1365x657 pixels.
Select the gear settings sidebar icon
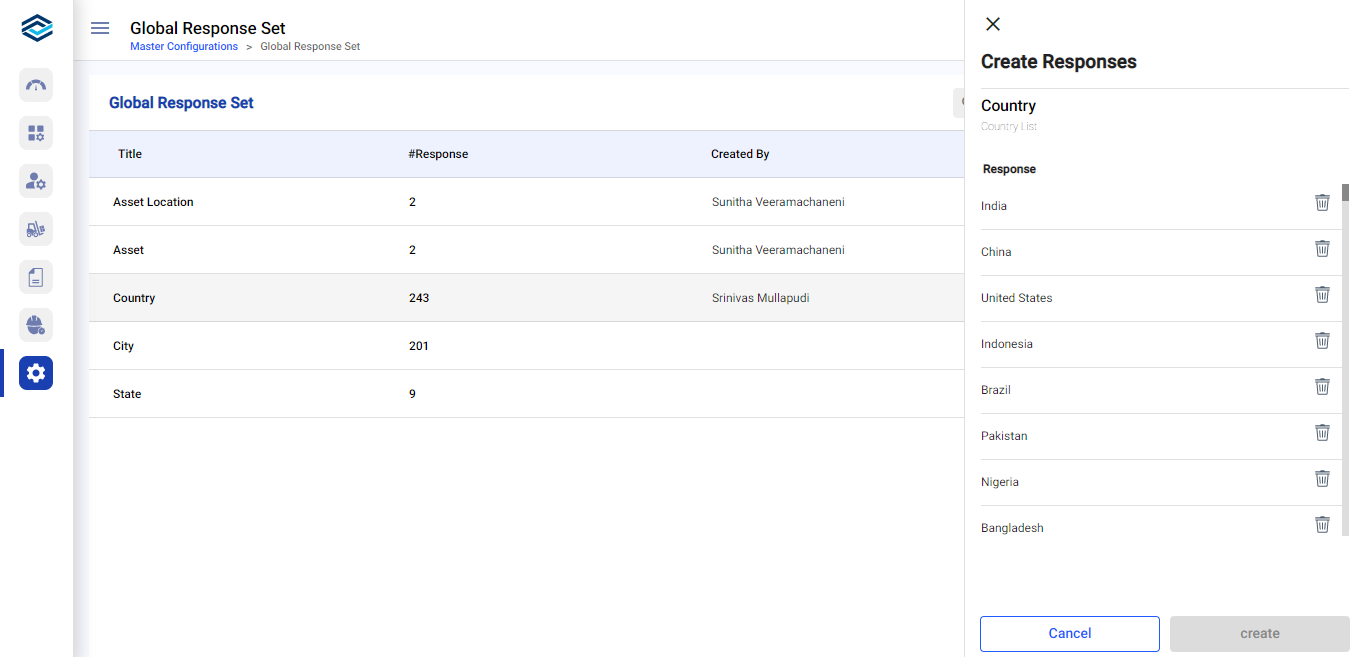(36, 373)
